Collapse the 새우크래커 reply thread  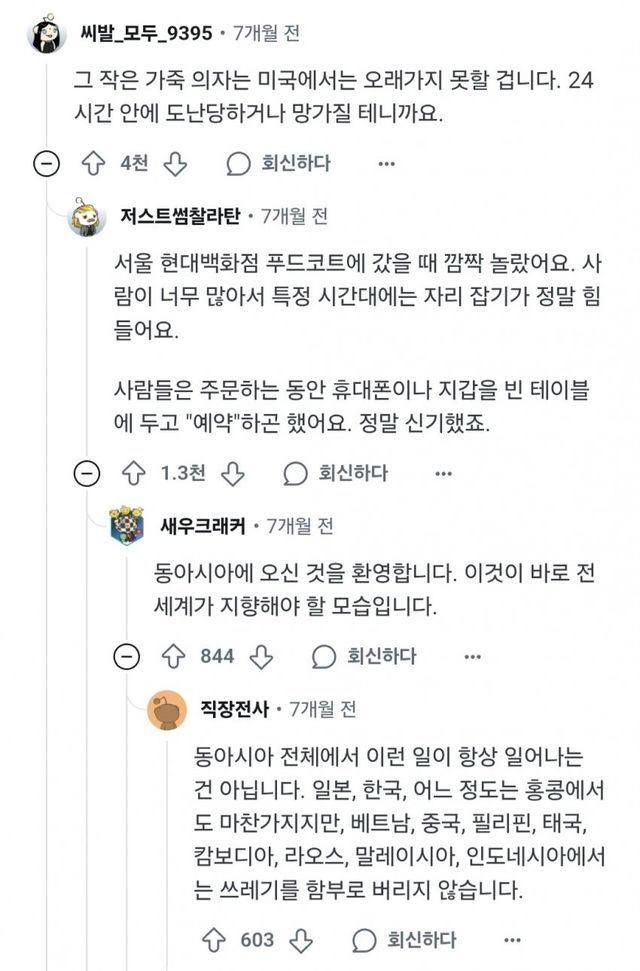[x=127, y=657]
